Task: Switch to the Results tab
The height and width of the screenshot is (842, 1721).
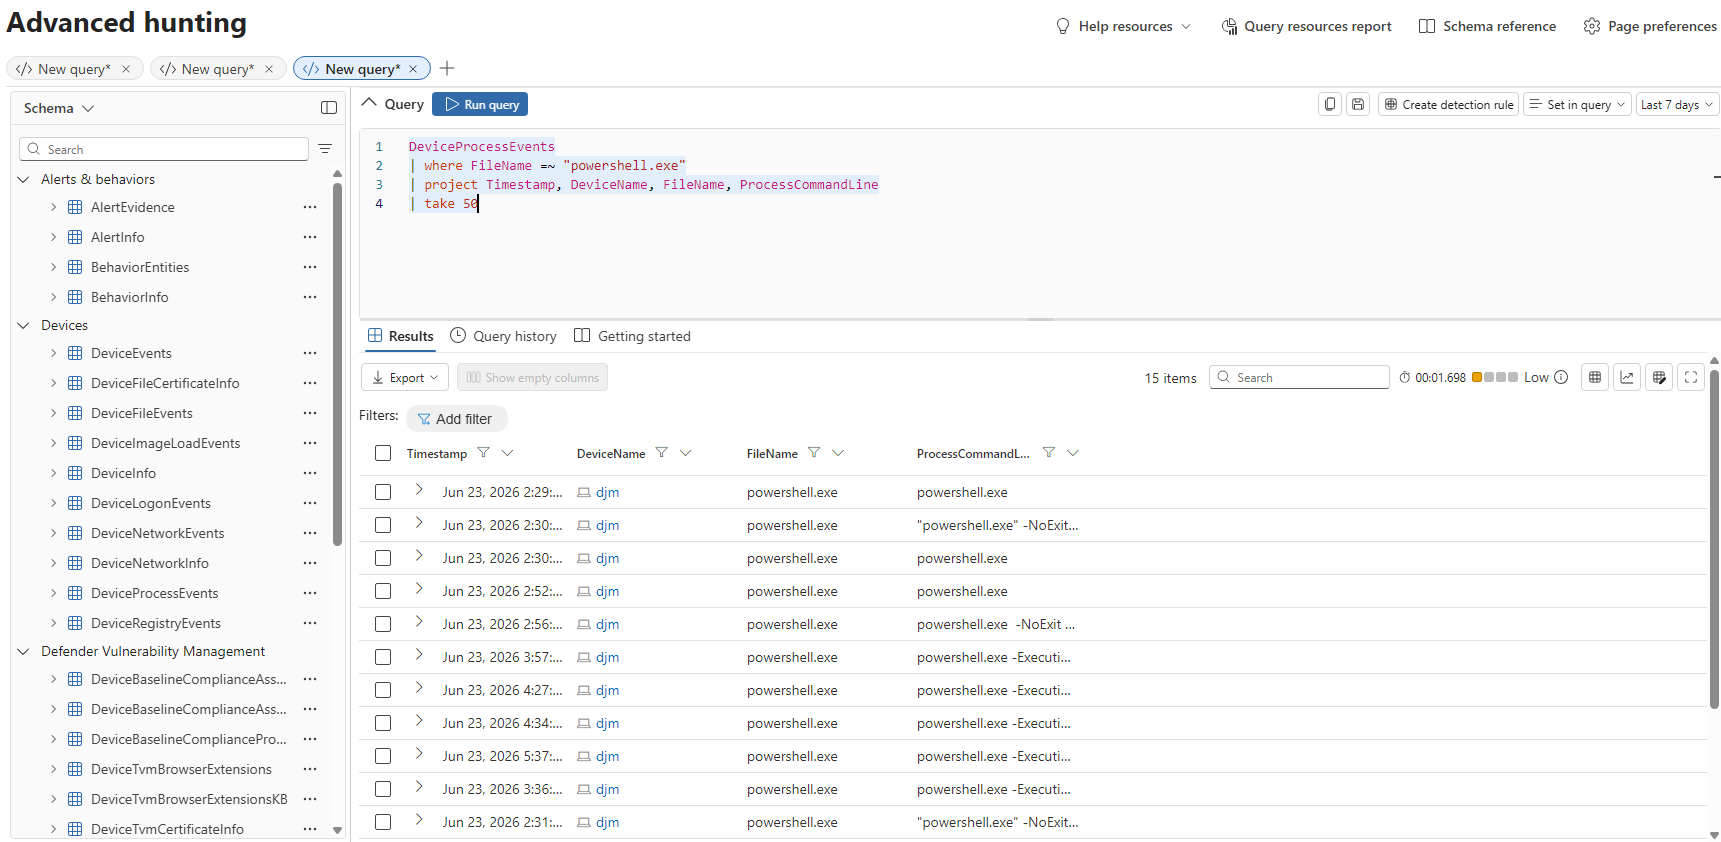Action: click(x=400, y=336)
